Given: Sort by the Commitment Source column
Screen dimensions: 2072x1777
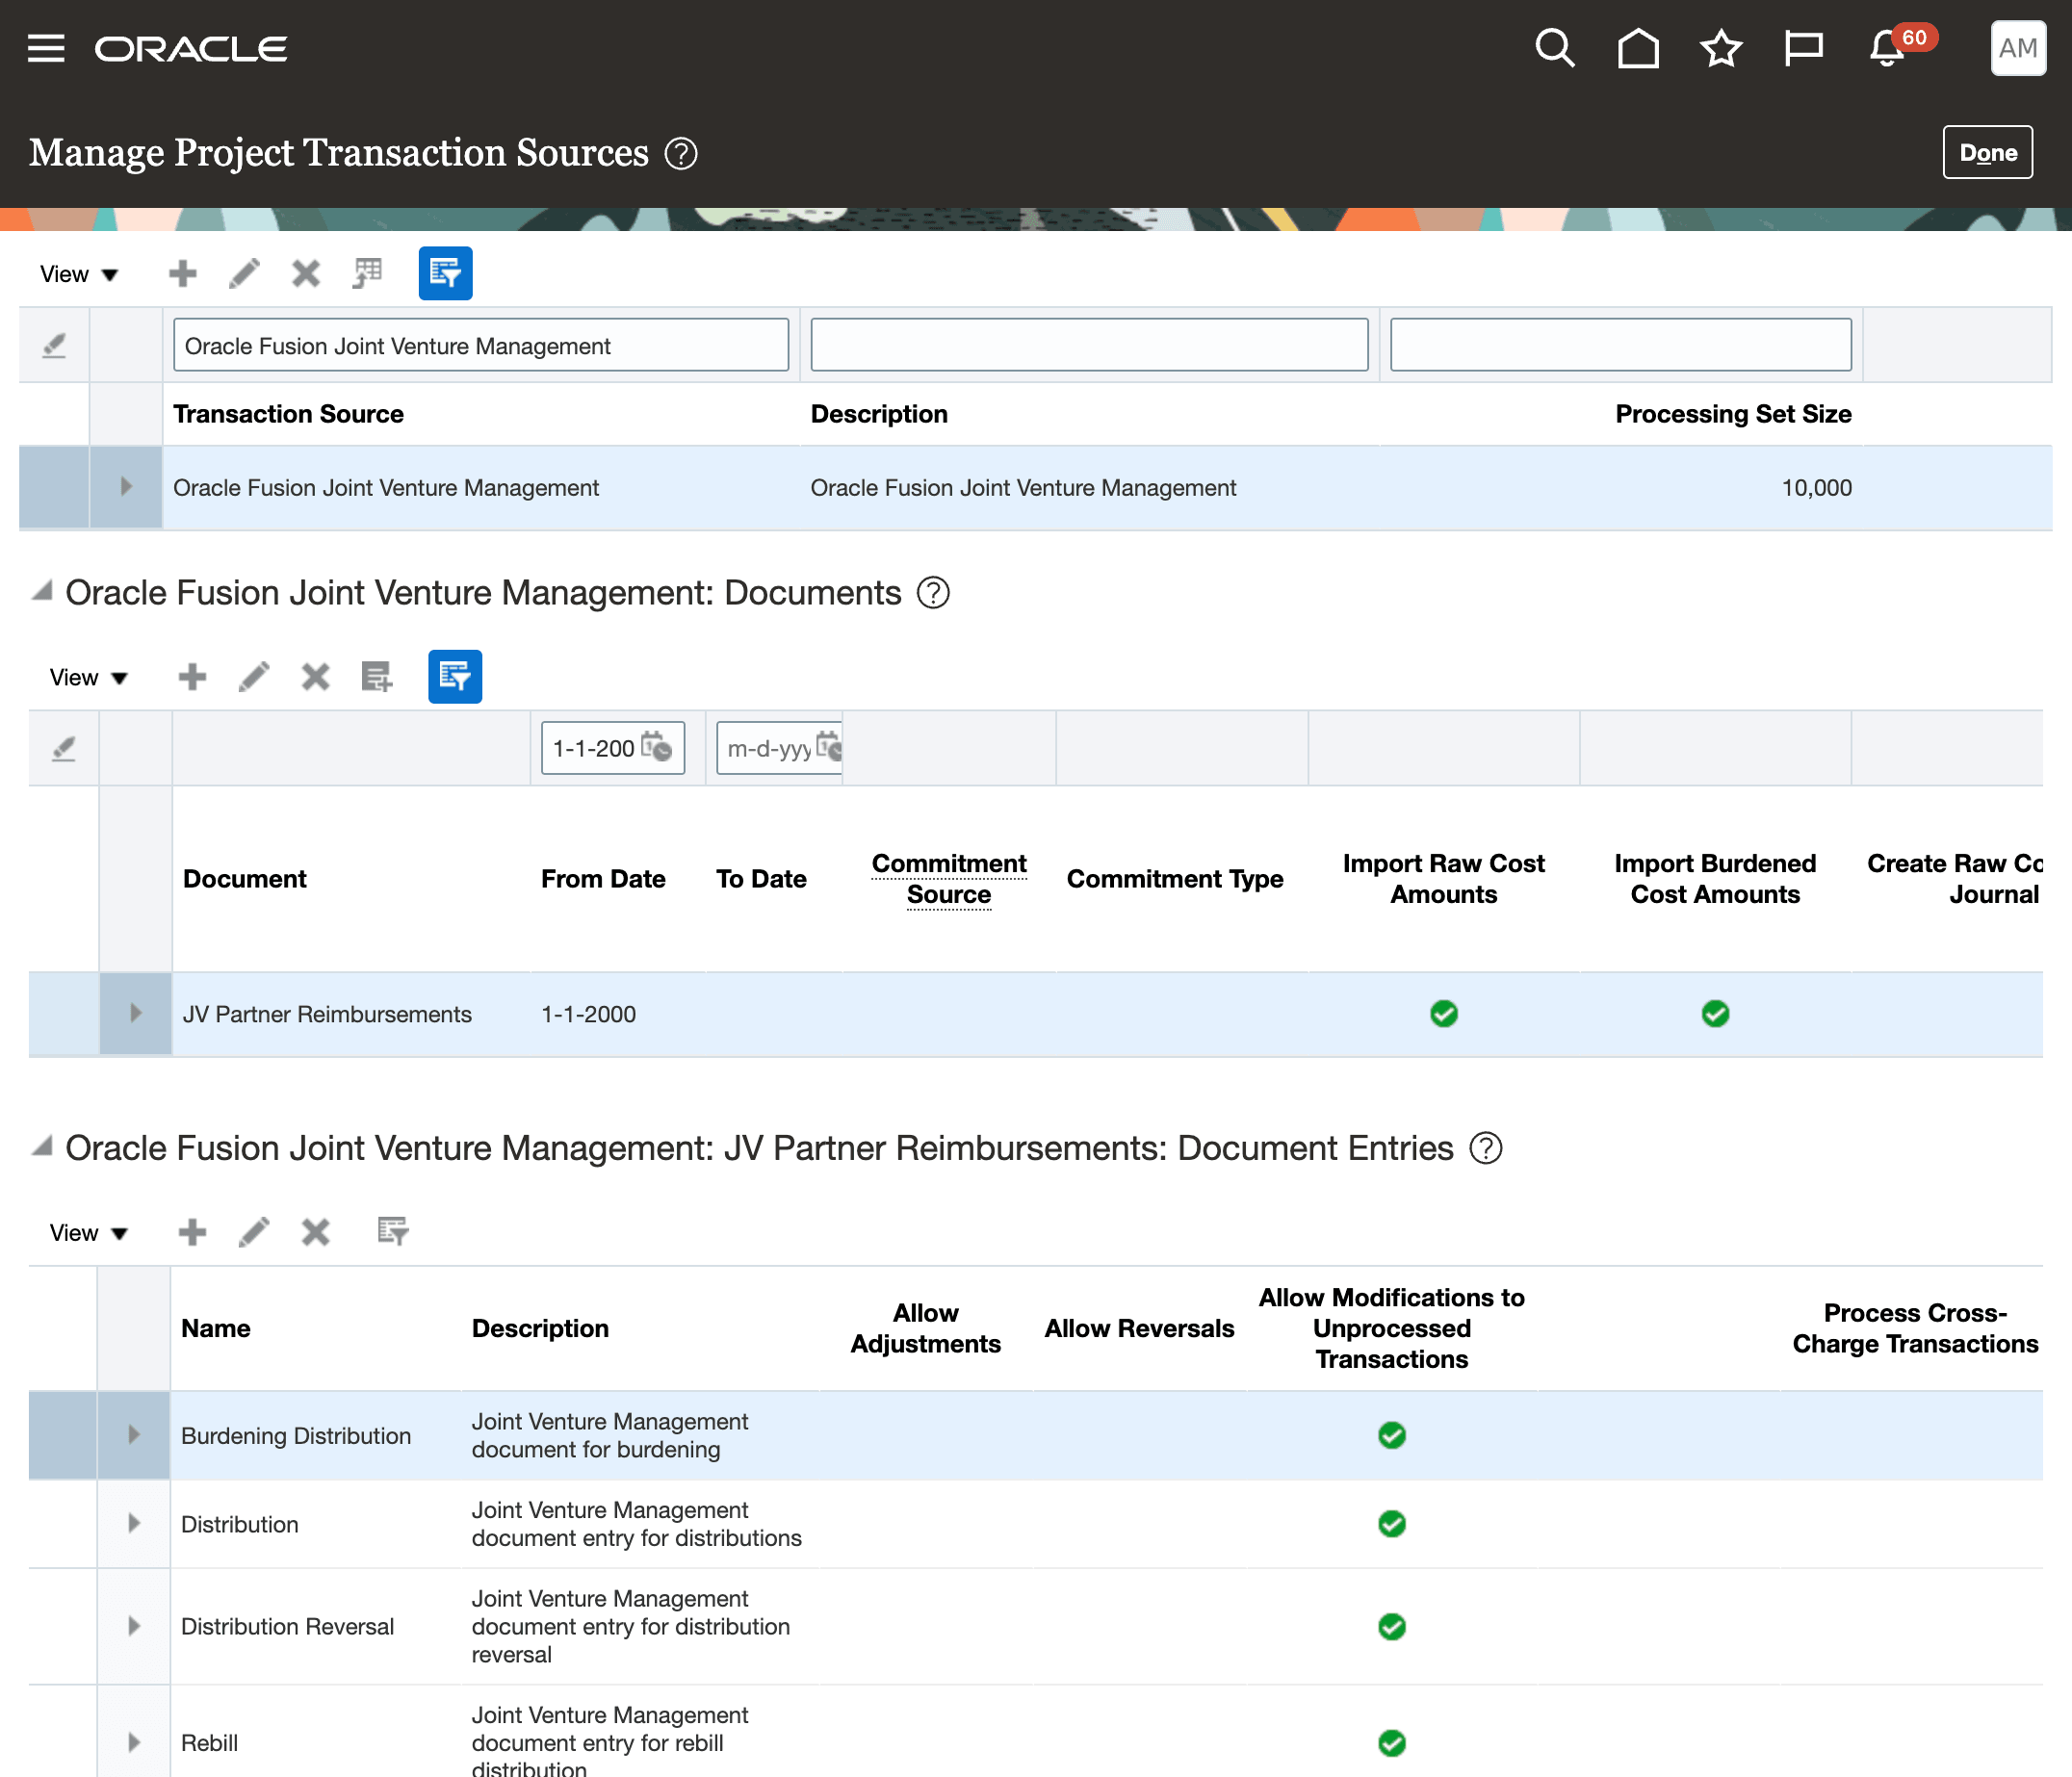Looking at the screenshot, I should click(x=948, y=878).
